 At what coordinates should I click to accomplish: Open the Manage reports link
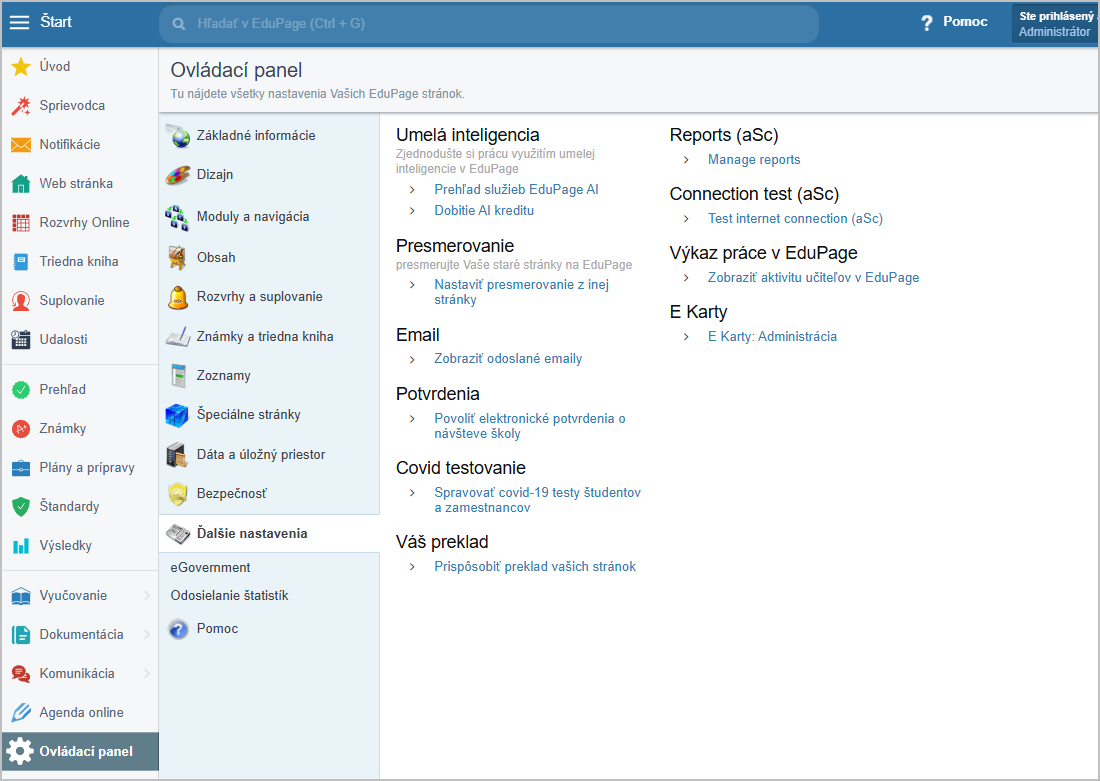(x=754, y=159)
